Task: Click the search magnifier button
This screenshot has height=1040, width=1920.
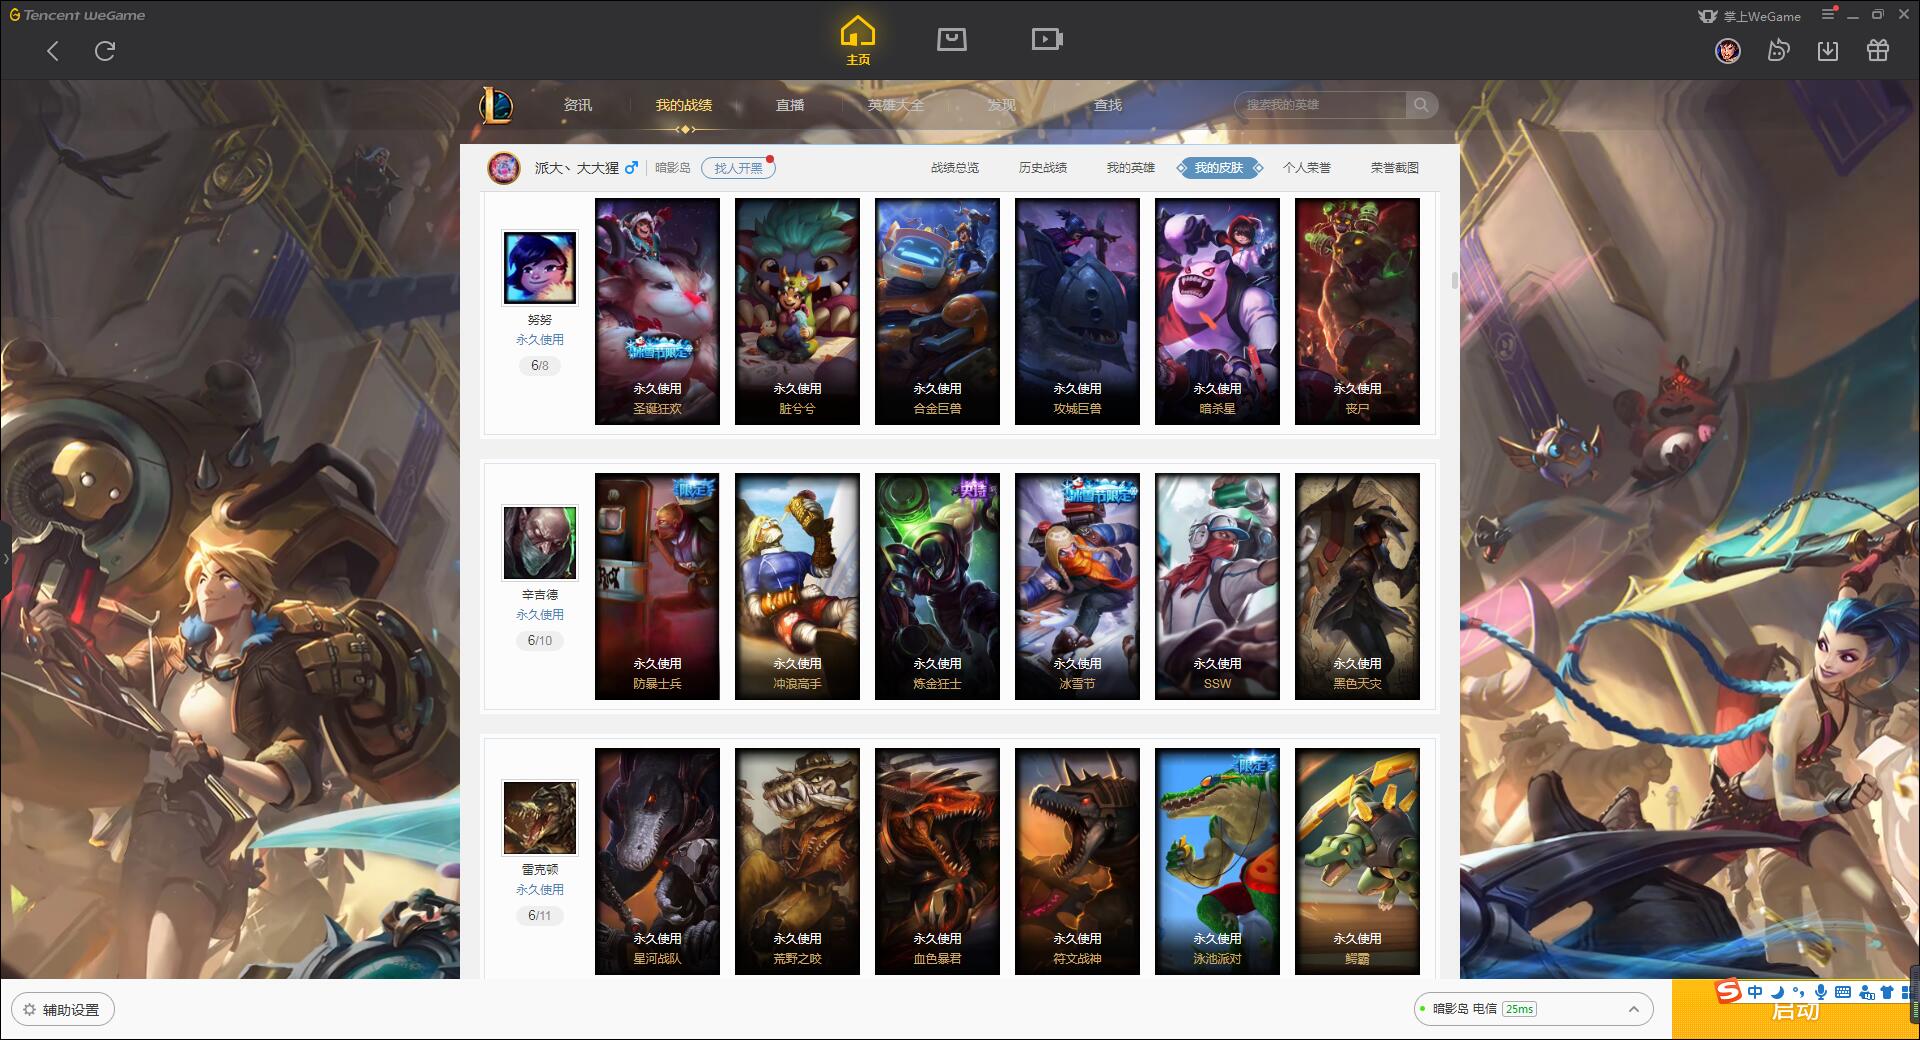Action: point(1420,105)
